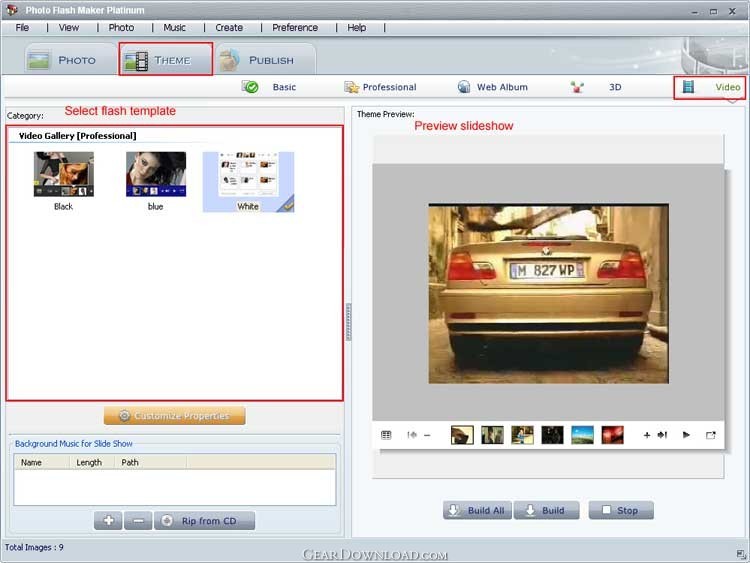
Task: Add background music with the plus button
Action: coord(108,521)
